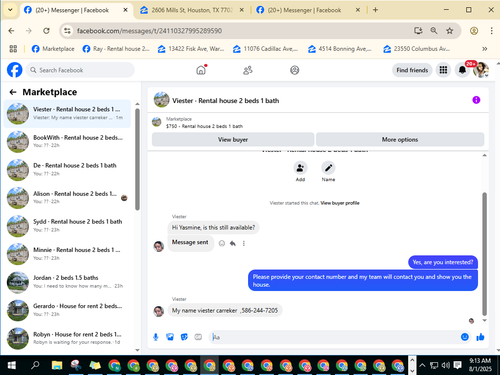This screenshot has width=500, height=375.
Task: Open the Chrome profile icon
Action: (x=474, y=31)
